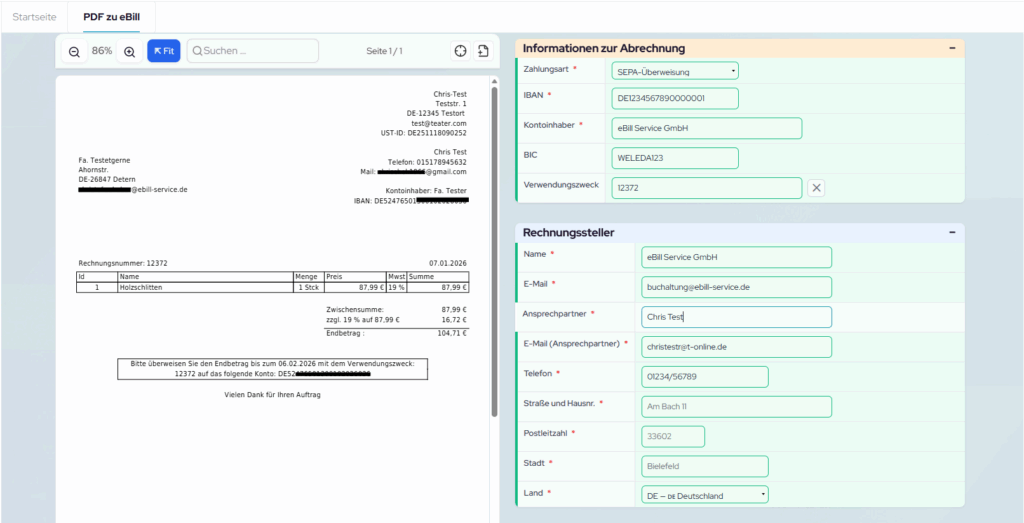The width and height of the screenshot is (1024, 523).
Task: Click the Zwischensumme line in the invoice
Action: 396,309
